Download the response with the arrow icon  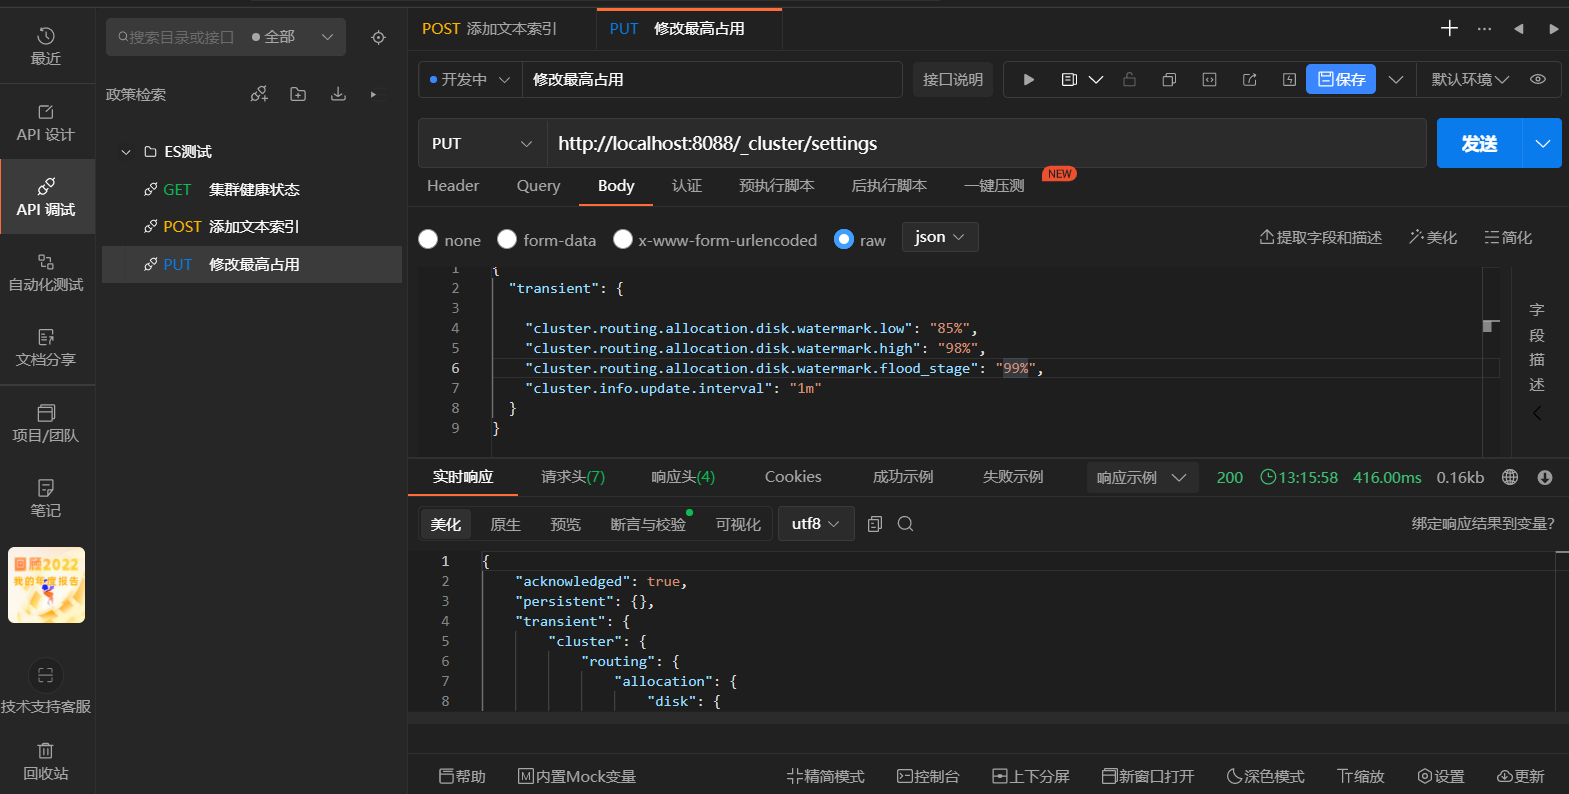tap(1545, 477)
